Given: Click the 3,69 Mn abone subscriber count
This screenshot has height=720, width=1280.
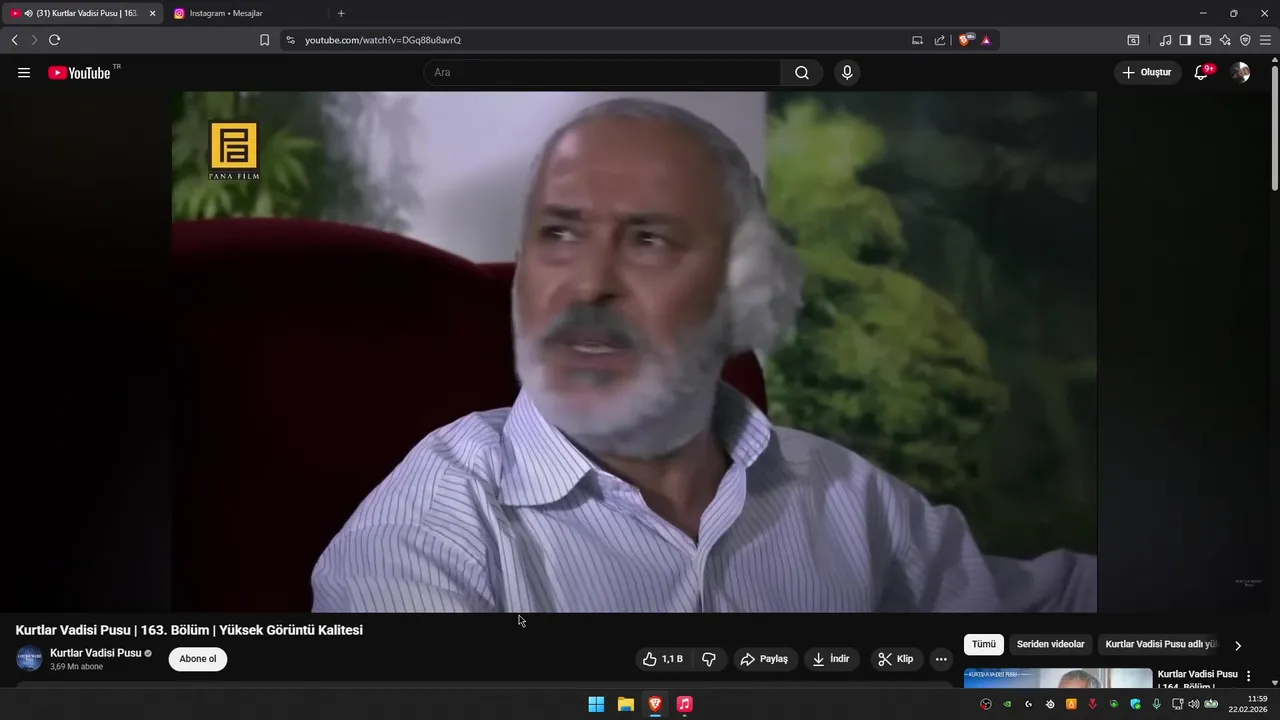Looking at the screenshot, I should (77, 667).
